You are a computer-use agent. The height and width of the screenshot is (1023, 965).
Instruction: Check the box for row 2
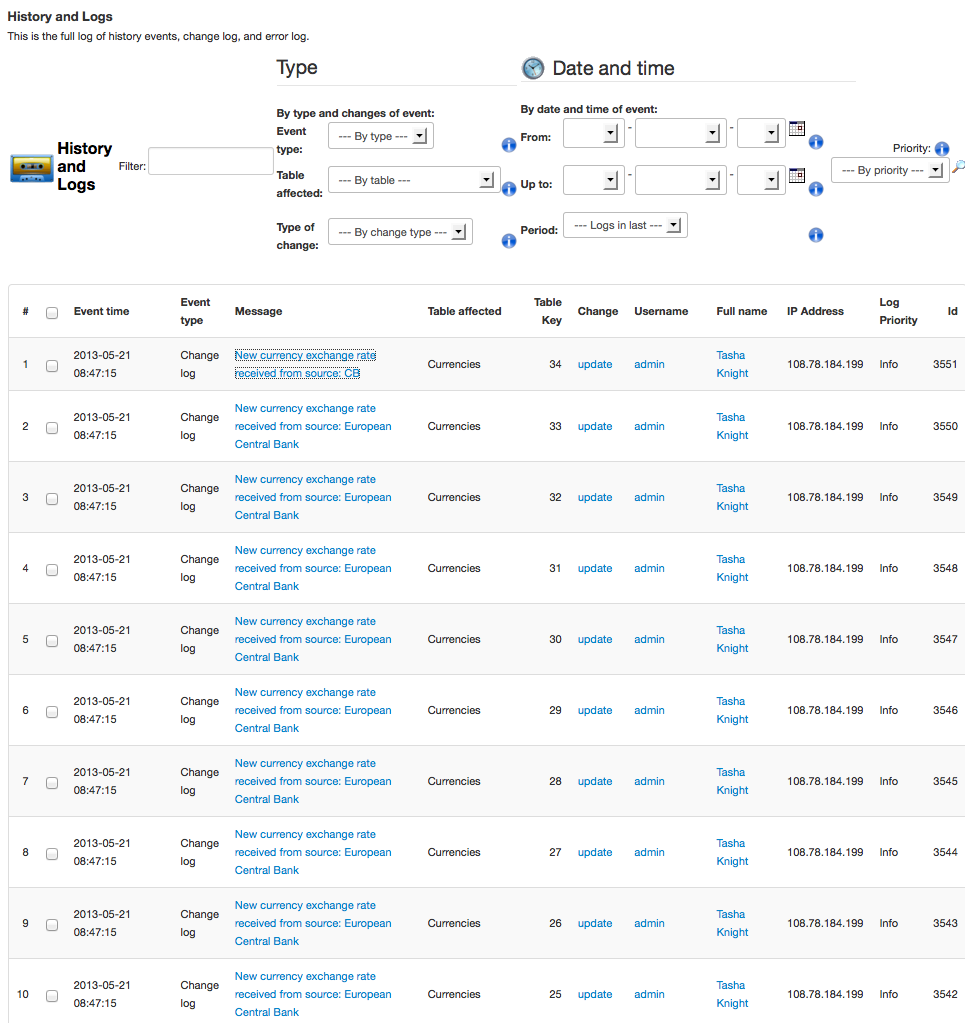(52, 428)
